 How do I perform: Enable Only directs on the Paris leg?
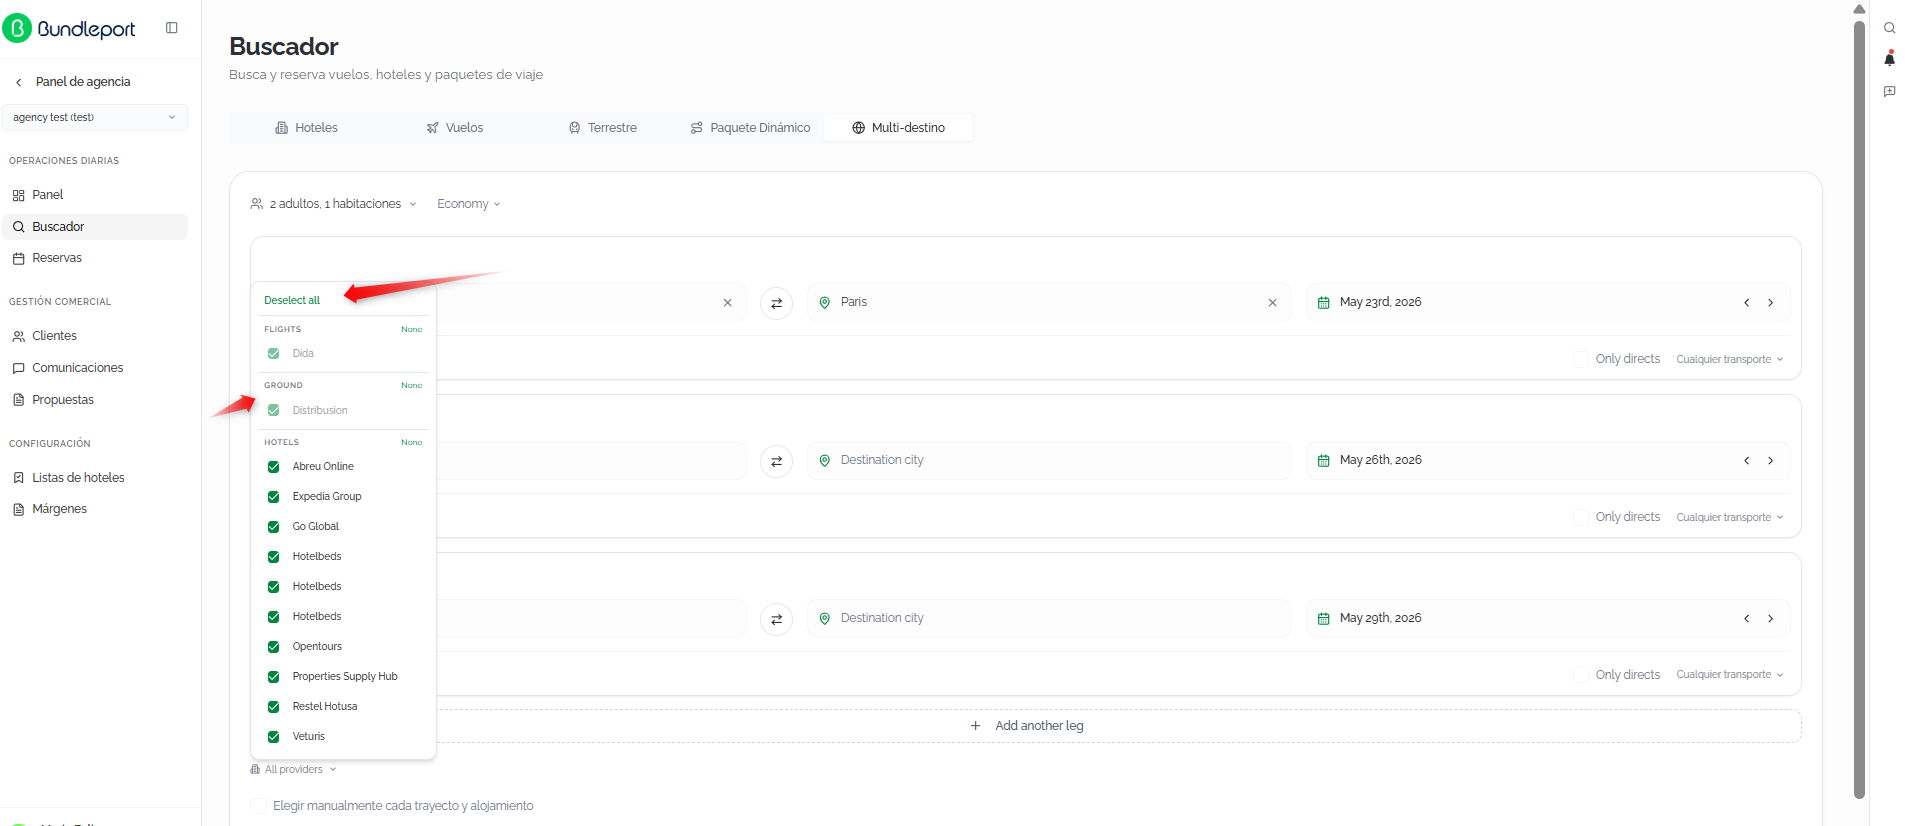[1581, 359]
